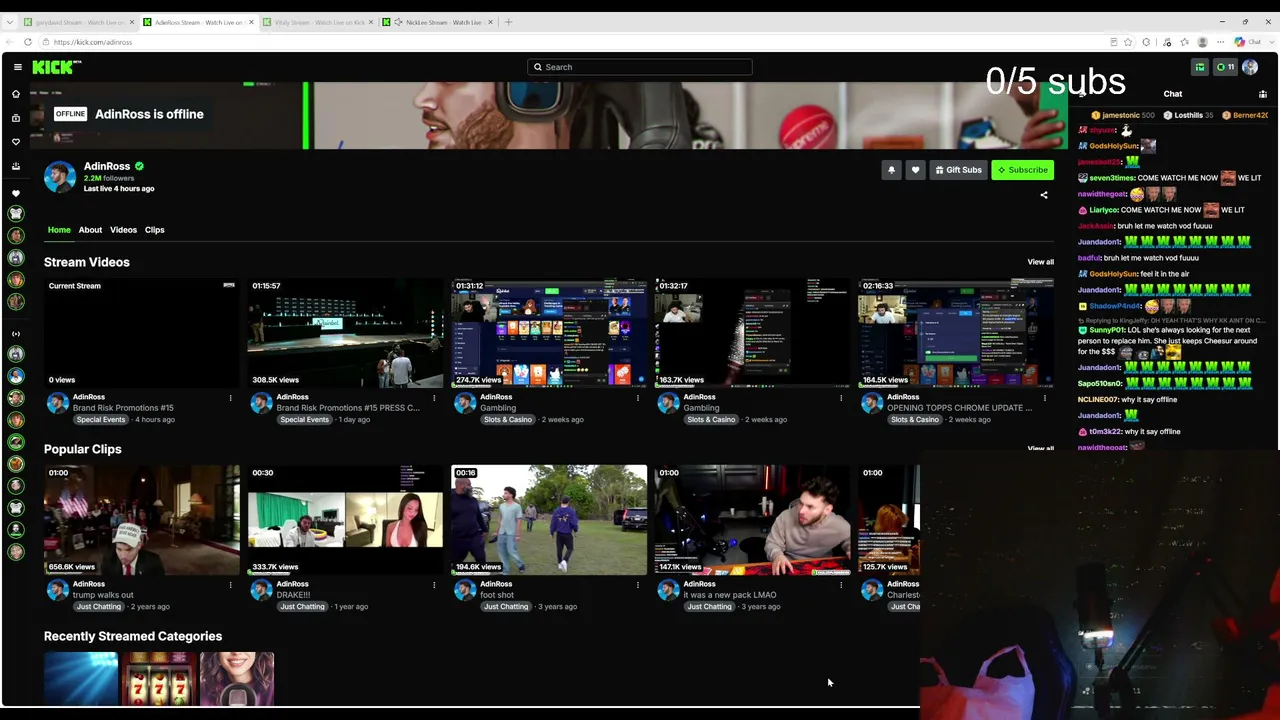Open reader view icon in address bar
The height and width of the screenshot is (720, 1280).
(x=1113, y=42)
